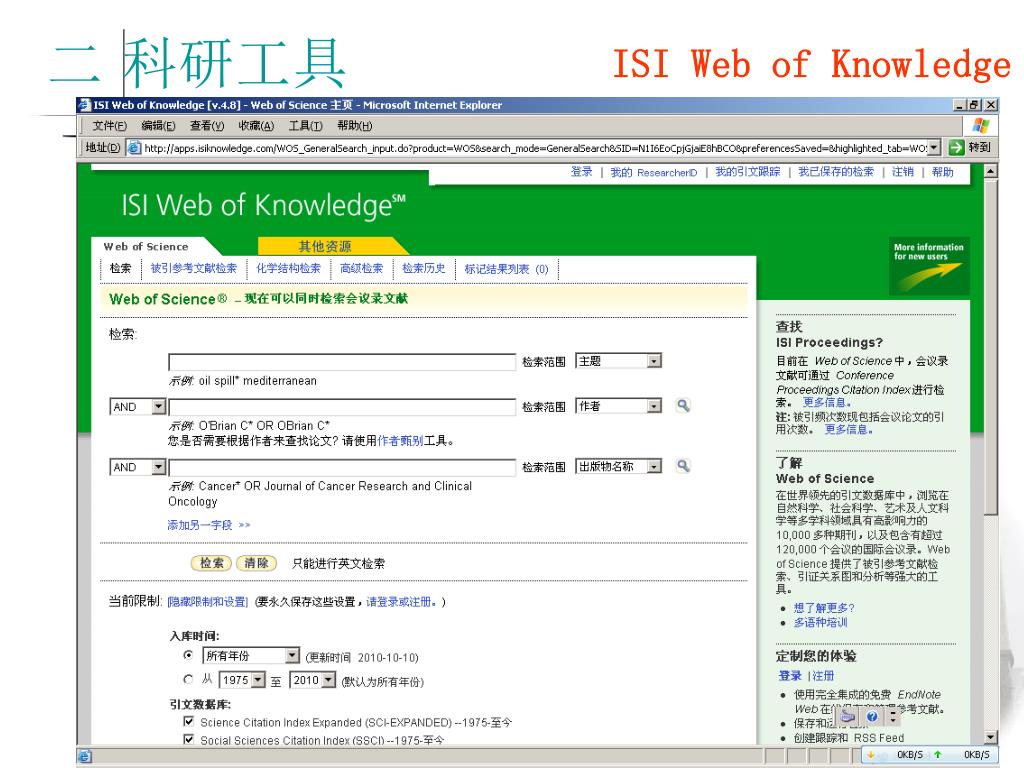The height and width of the screenshot is (768, 1024).
Task: Open the 编辑 Edit menu
Action: coord(158,125)
